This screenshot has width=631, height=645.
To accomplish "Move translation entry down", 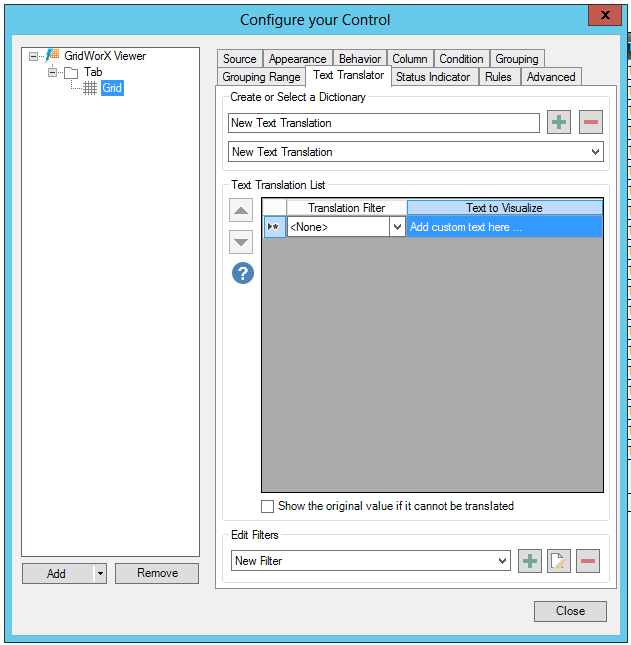I will [241, 242].
